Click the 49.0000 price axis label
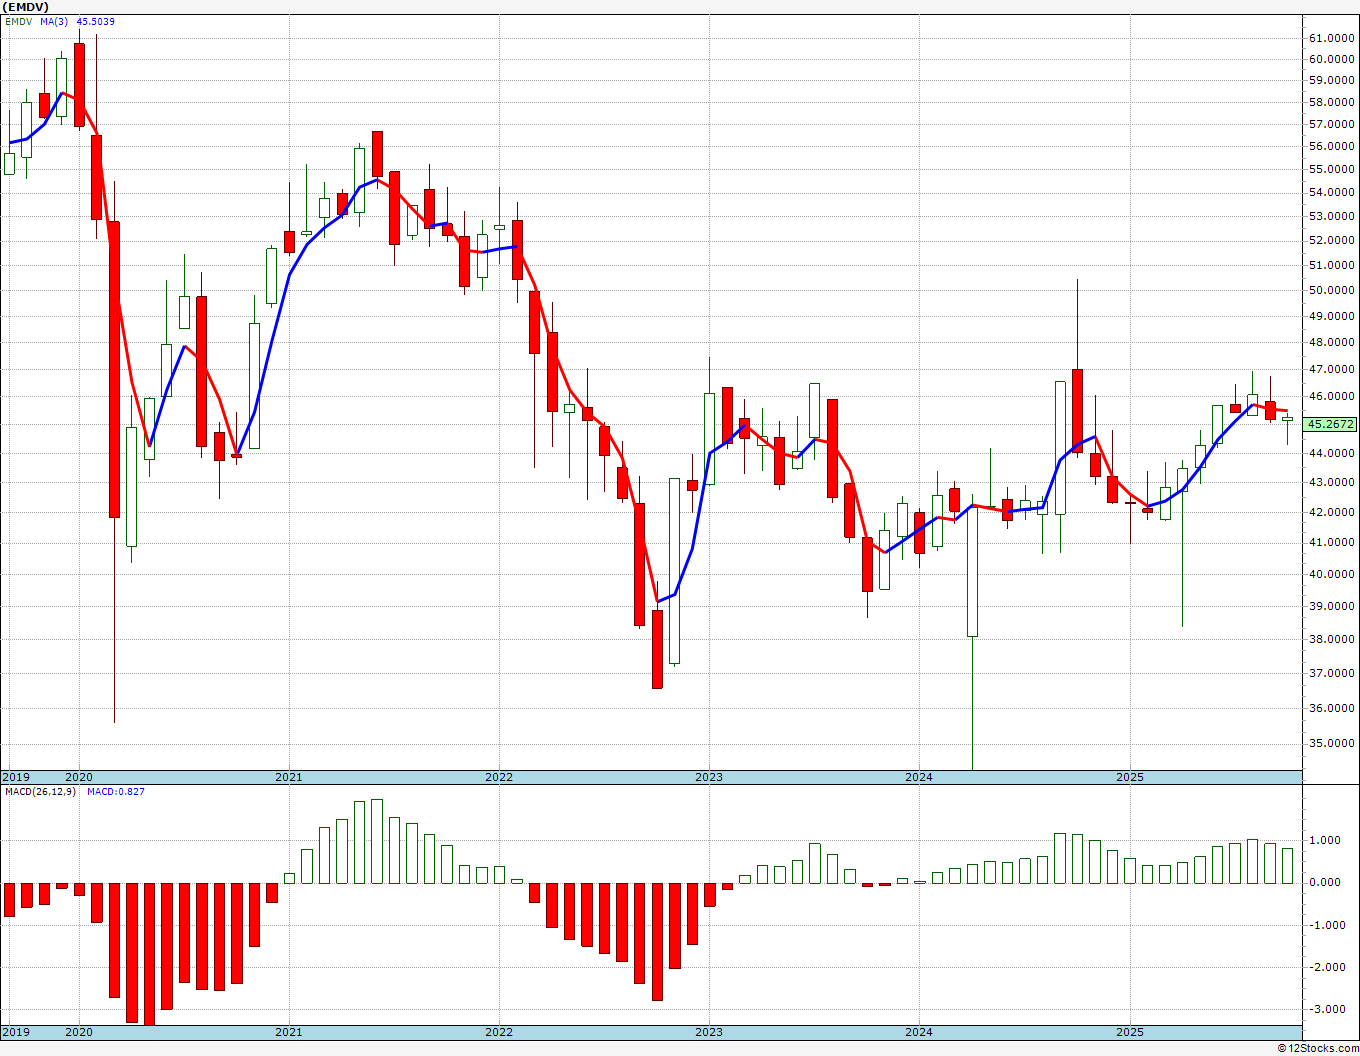The width and height of the screenshot is (1360, 1056). pyautogui.click(x=1332, y=316)
